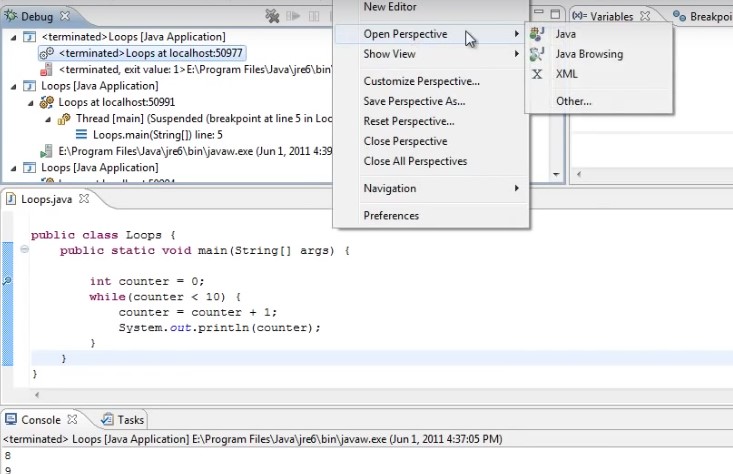The width and height of the screenshot is (733, 474).
Task: Close the Loops.java editor tab
Action: 85,199
